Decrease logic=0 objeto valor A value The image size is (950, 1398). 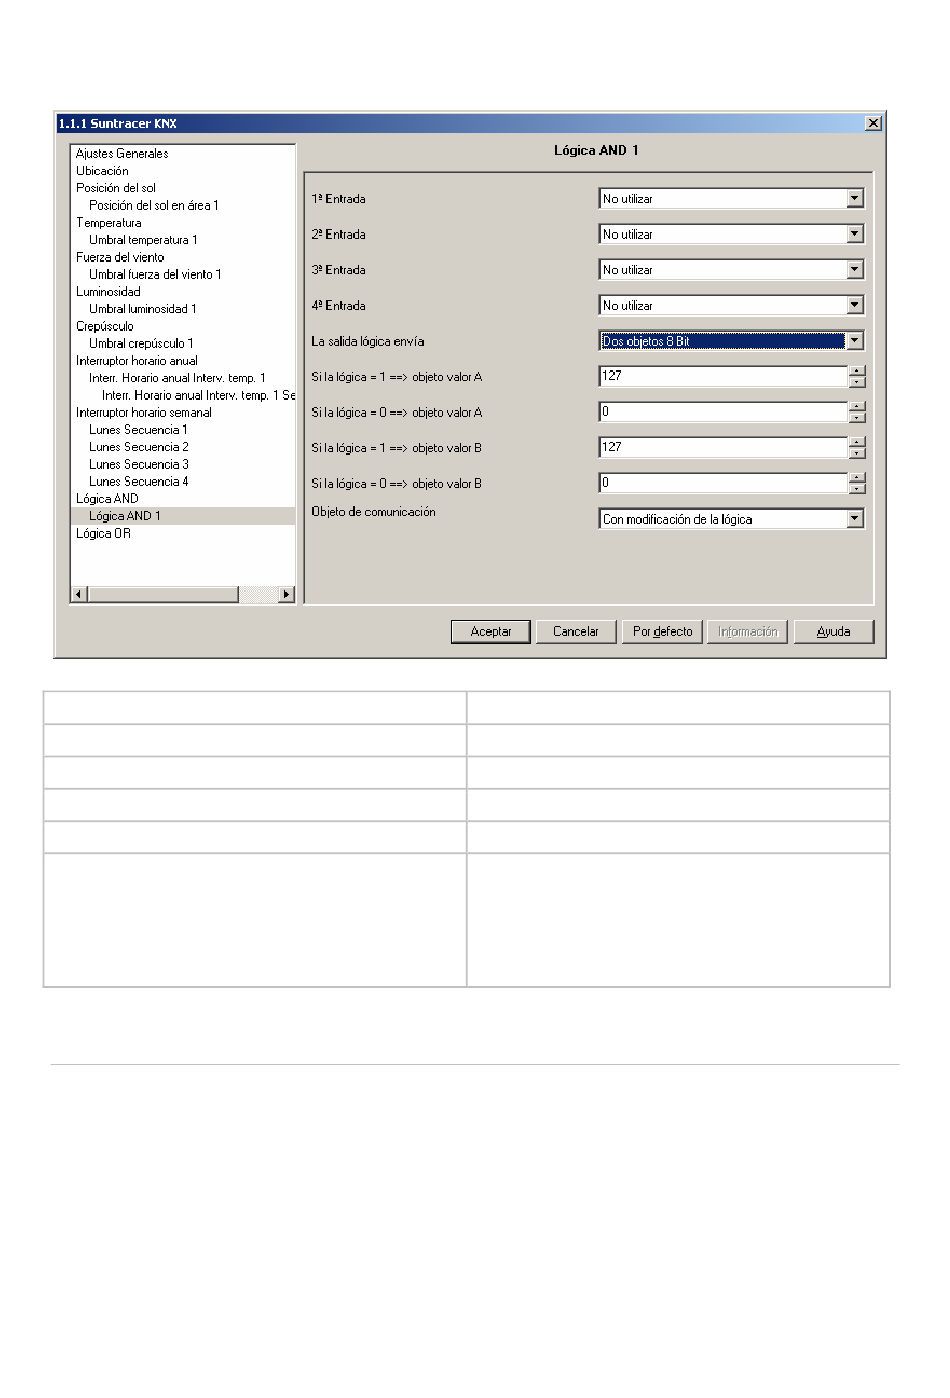point(857,417)
